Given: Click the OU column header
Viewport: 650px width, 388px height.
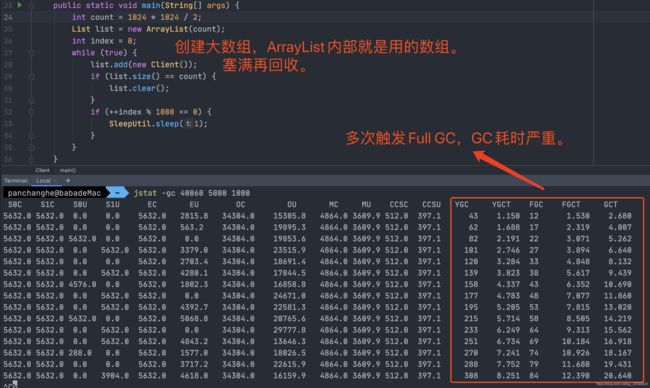Looking at the screenshot, I should click(291, 204).
